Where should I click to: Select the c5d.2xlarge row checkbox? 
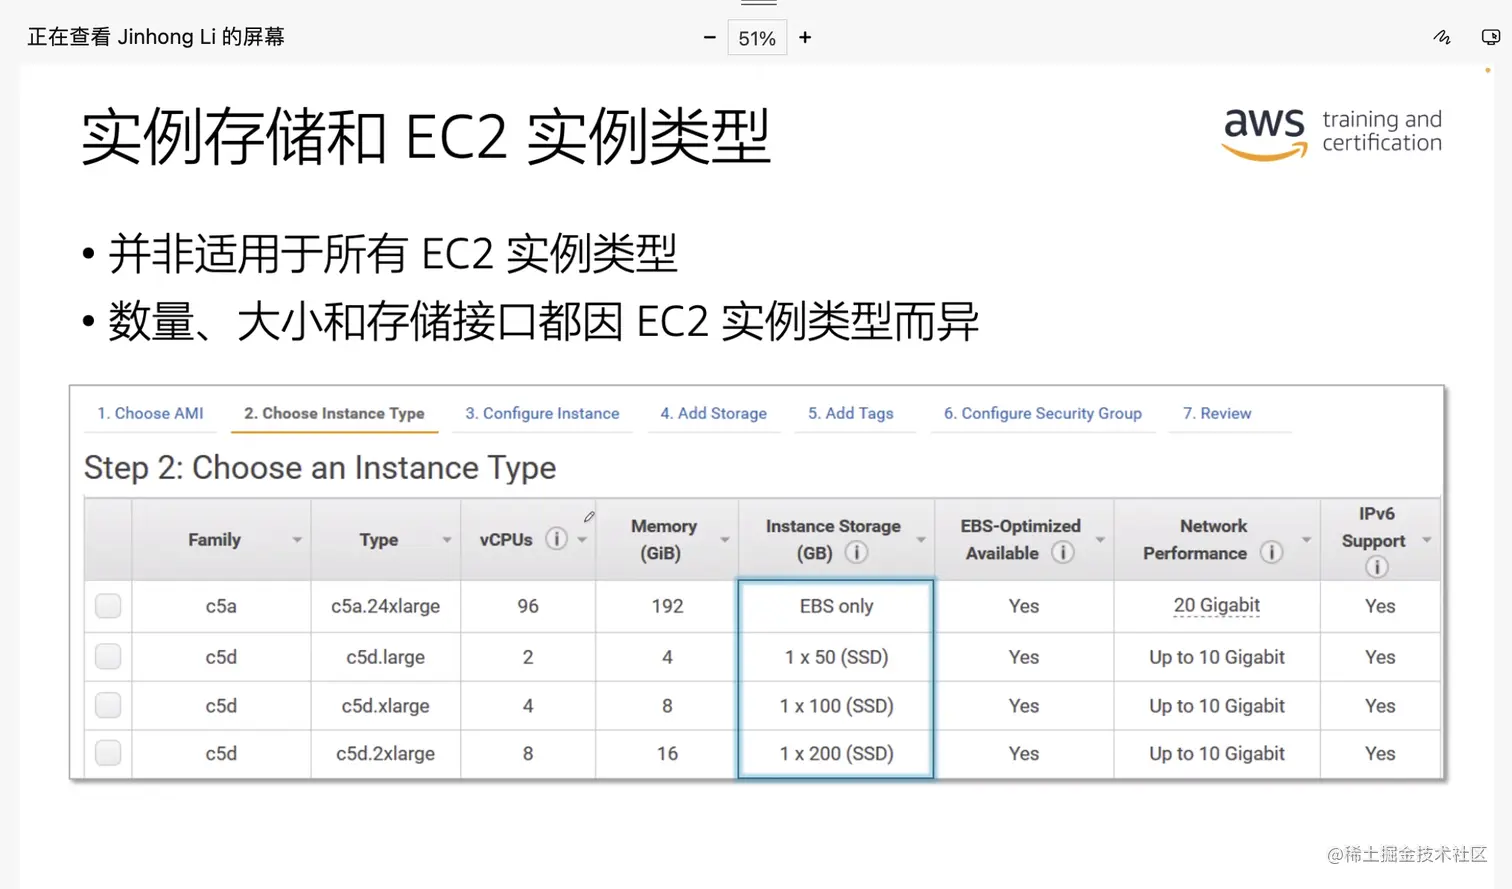[x=108, y=753]
